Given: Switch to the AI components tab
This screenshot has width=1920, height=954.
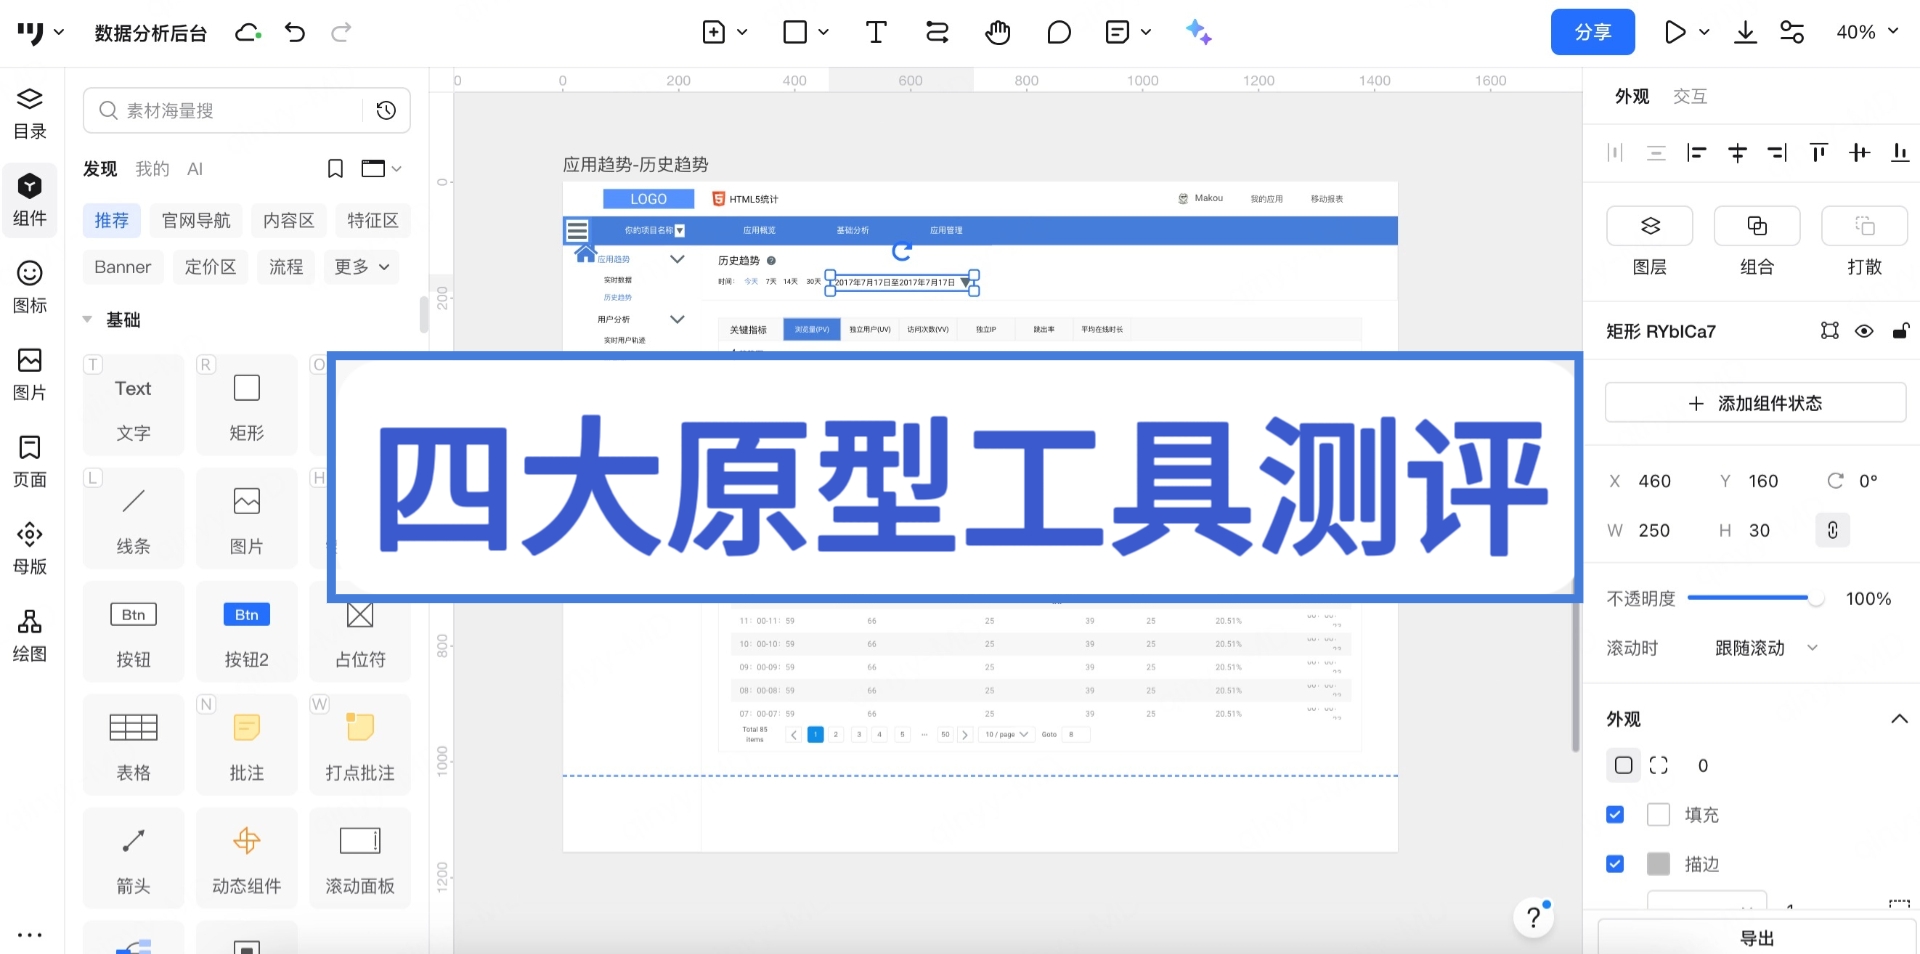Looking at the screenshot, I should point(195,169).
